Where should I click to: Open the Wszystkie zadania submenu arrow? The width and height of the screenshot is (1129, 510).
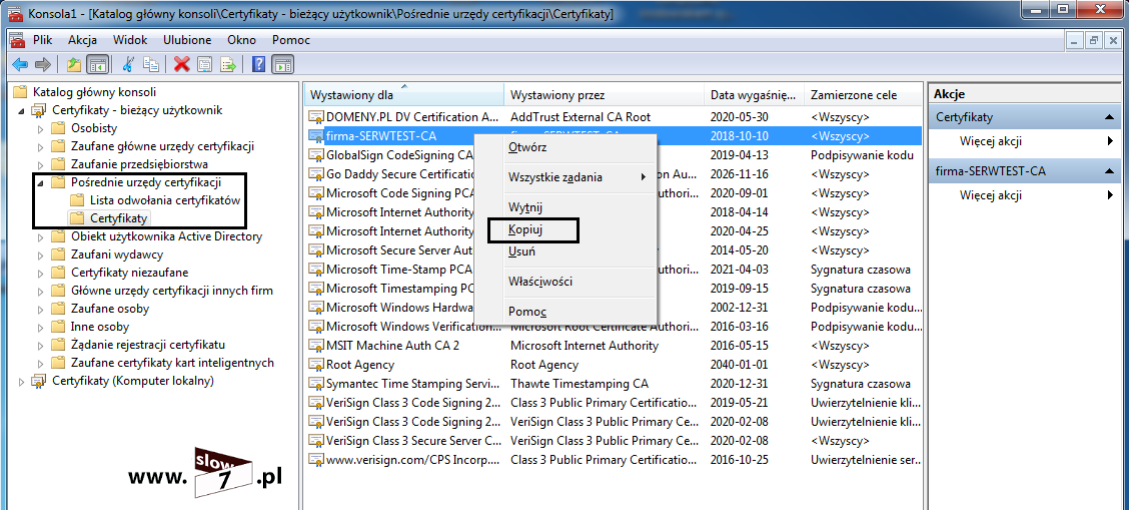tap(643, 177)
